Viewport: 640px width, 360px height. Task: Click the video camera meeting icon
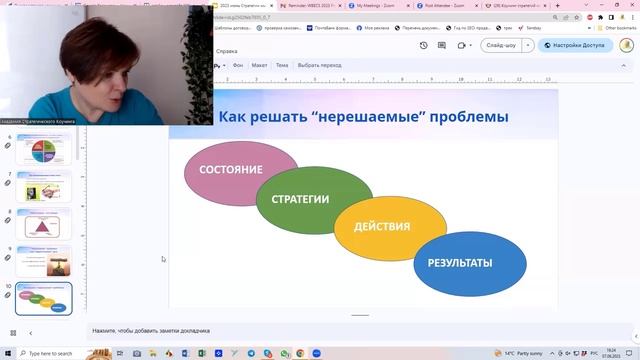461,45
